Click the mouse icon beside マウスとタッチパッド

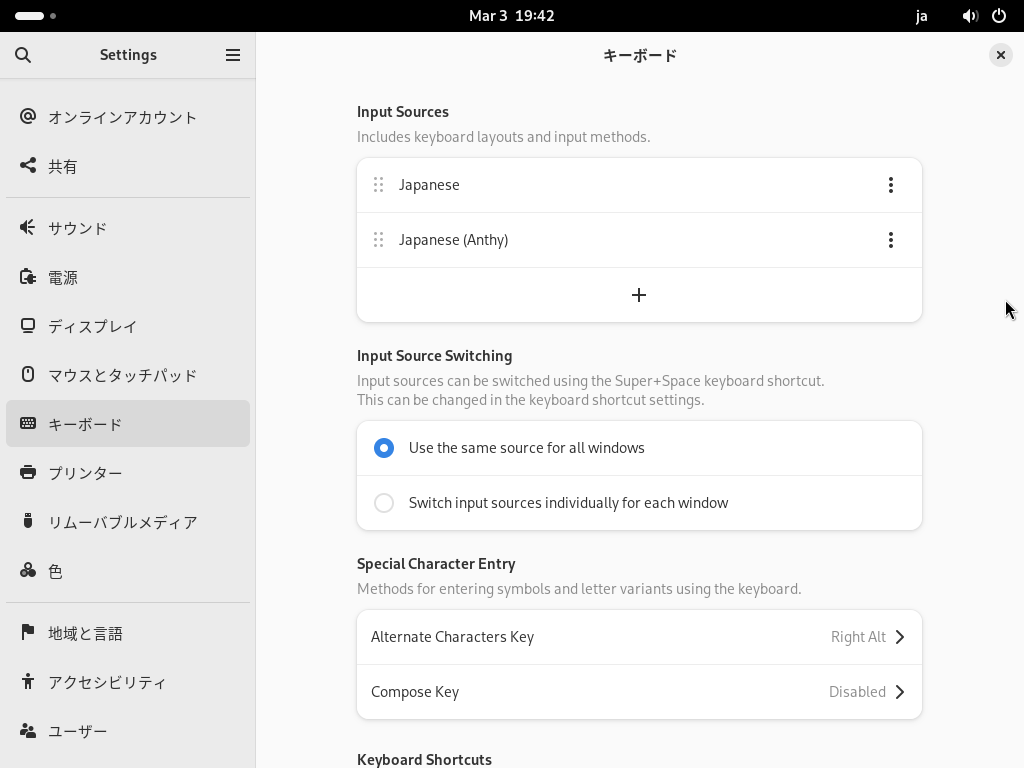[27, 374]
